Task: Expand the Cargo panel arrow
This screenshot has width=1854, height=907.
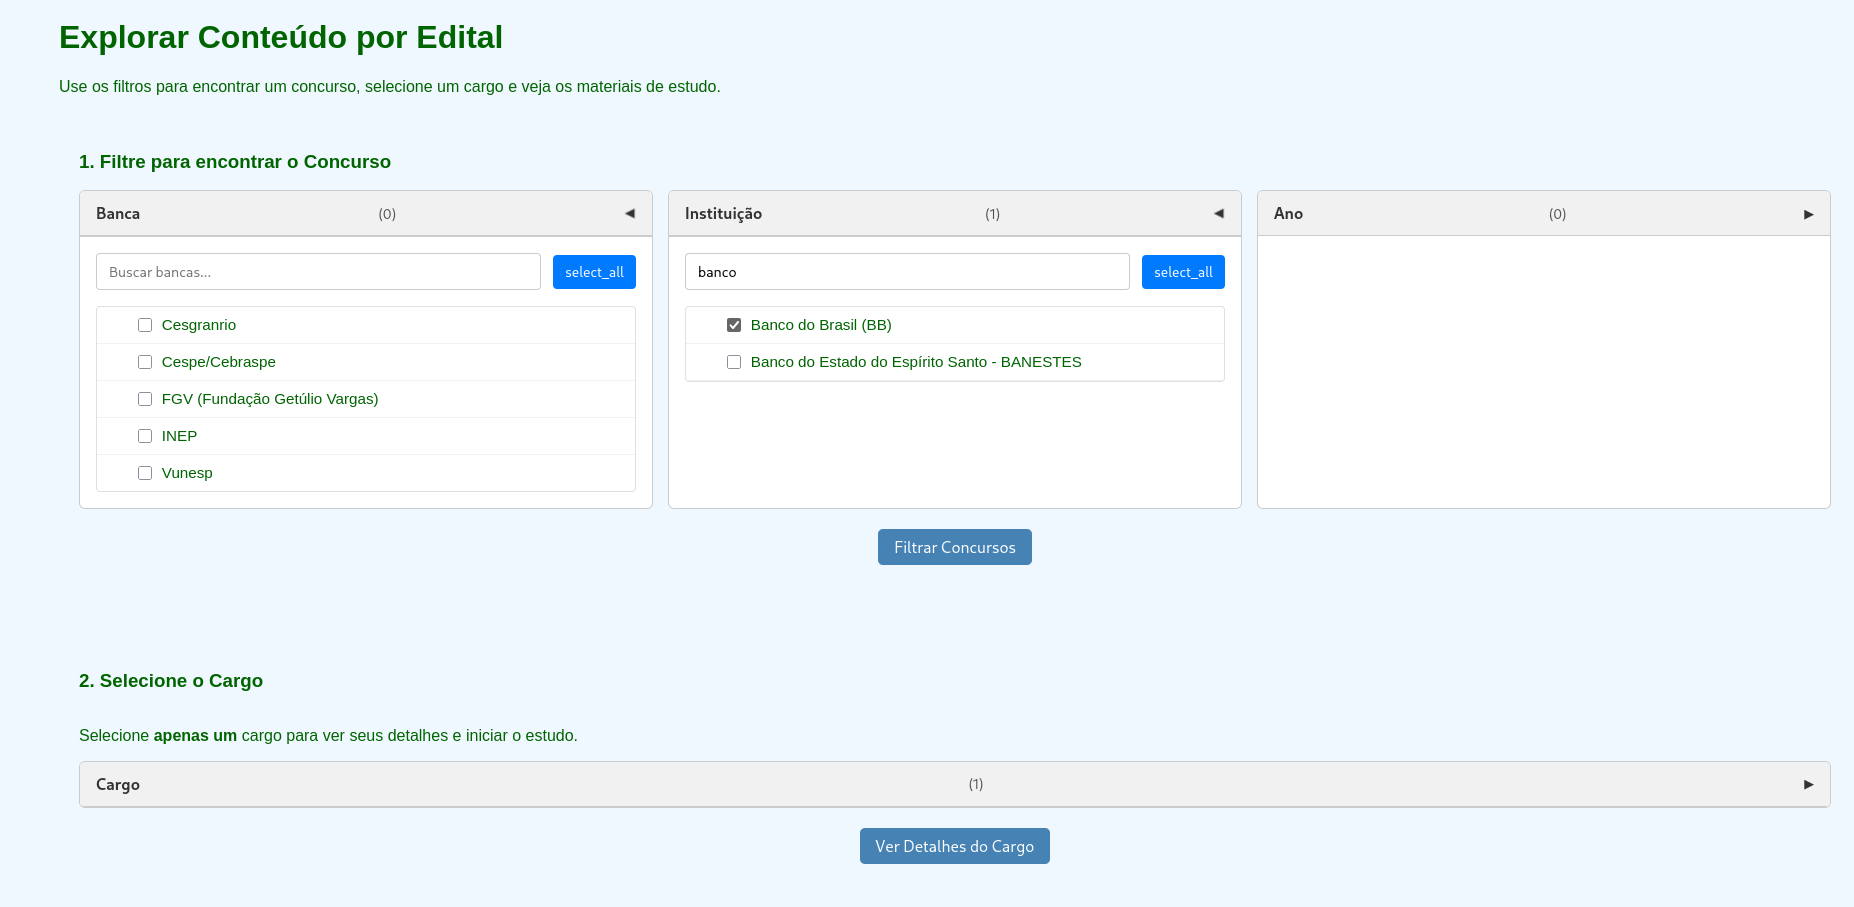Action: pos(1808,784)
